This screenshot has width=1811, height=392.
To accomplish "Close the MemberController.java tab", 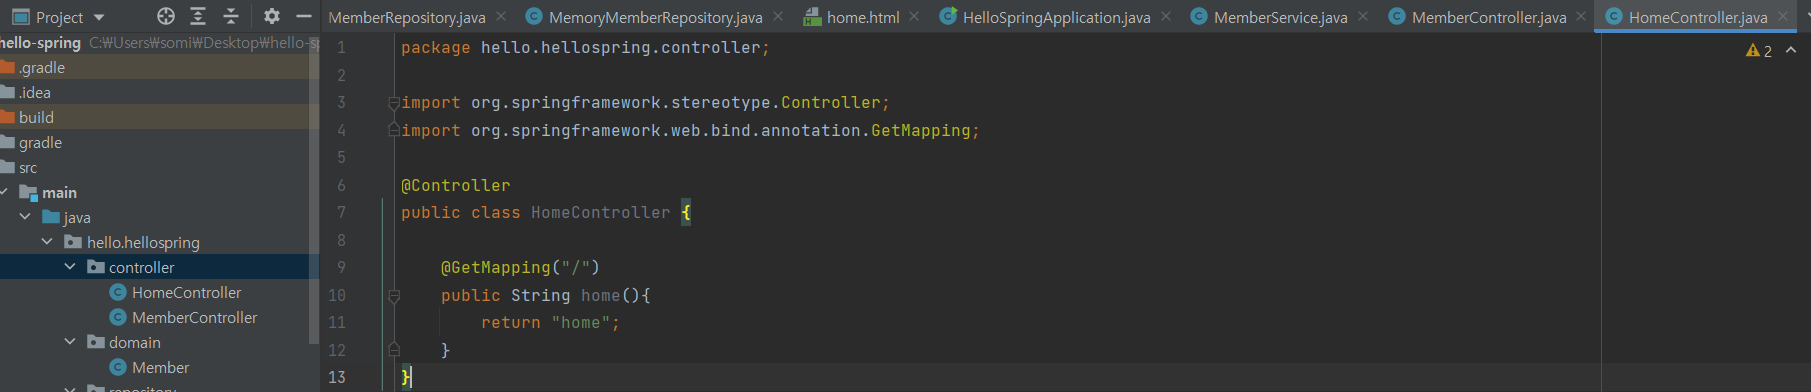I will 1581,17.
